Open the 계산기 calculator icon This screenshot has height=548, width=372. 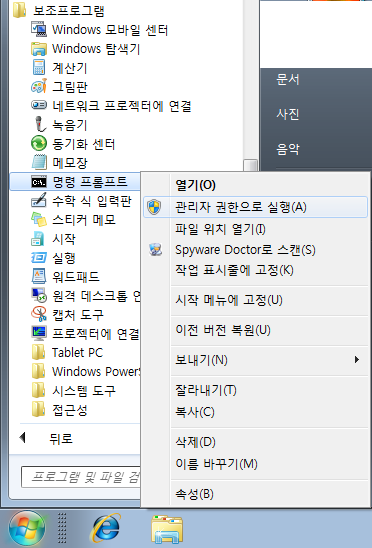point(39,67)
